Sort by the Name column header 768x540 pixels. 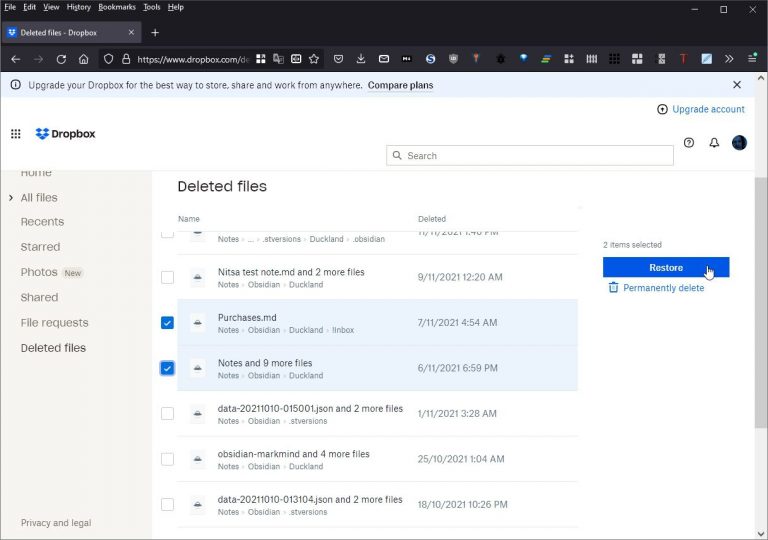(189, 219)
